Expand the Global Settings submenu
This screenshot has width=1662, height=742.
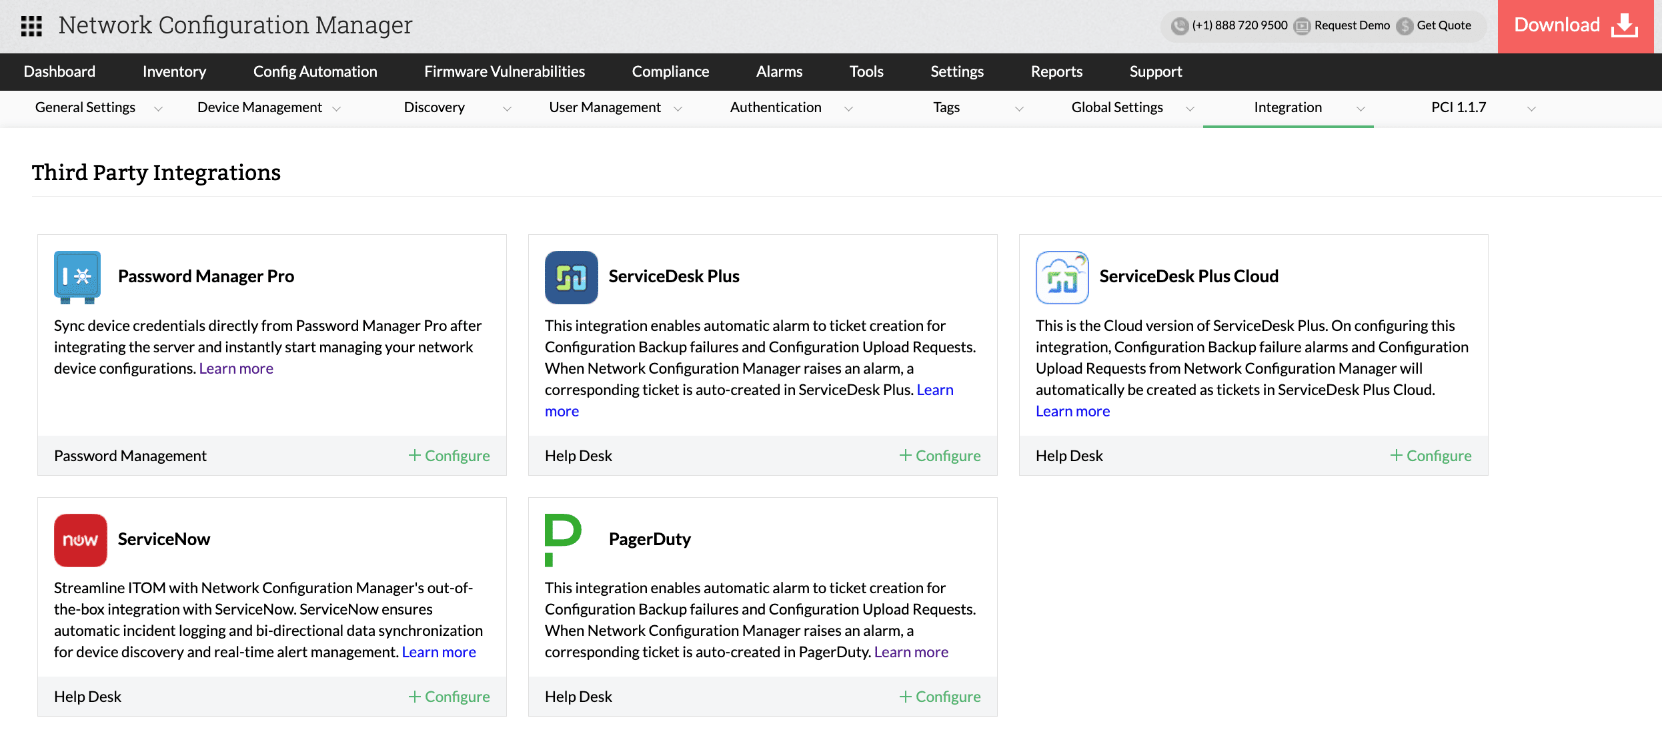pyautogui.click(x=1190, y=109)
